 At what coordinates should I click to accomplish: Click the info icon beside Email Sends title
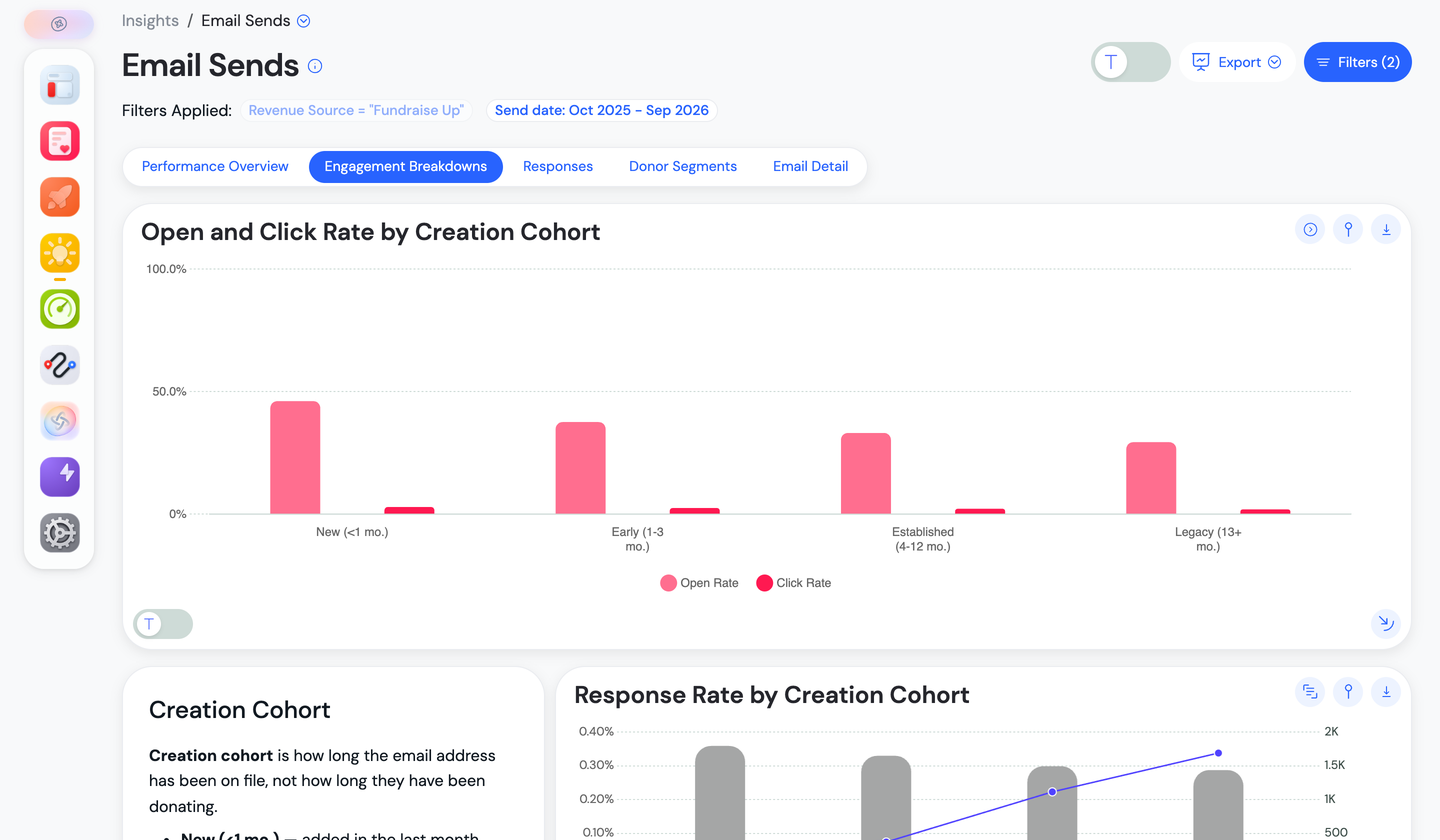pos(315,66)
